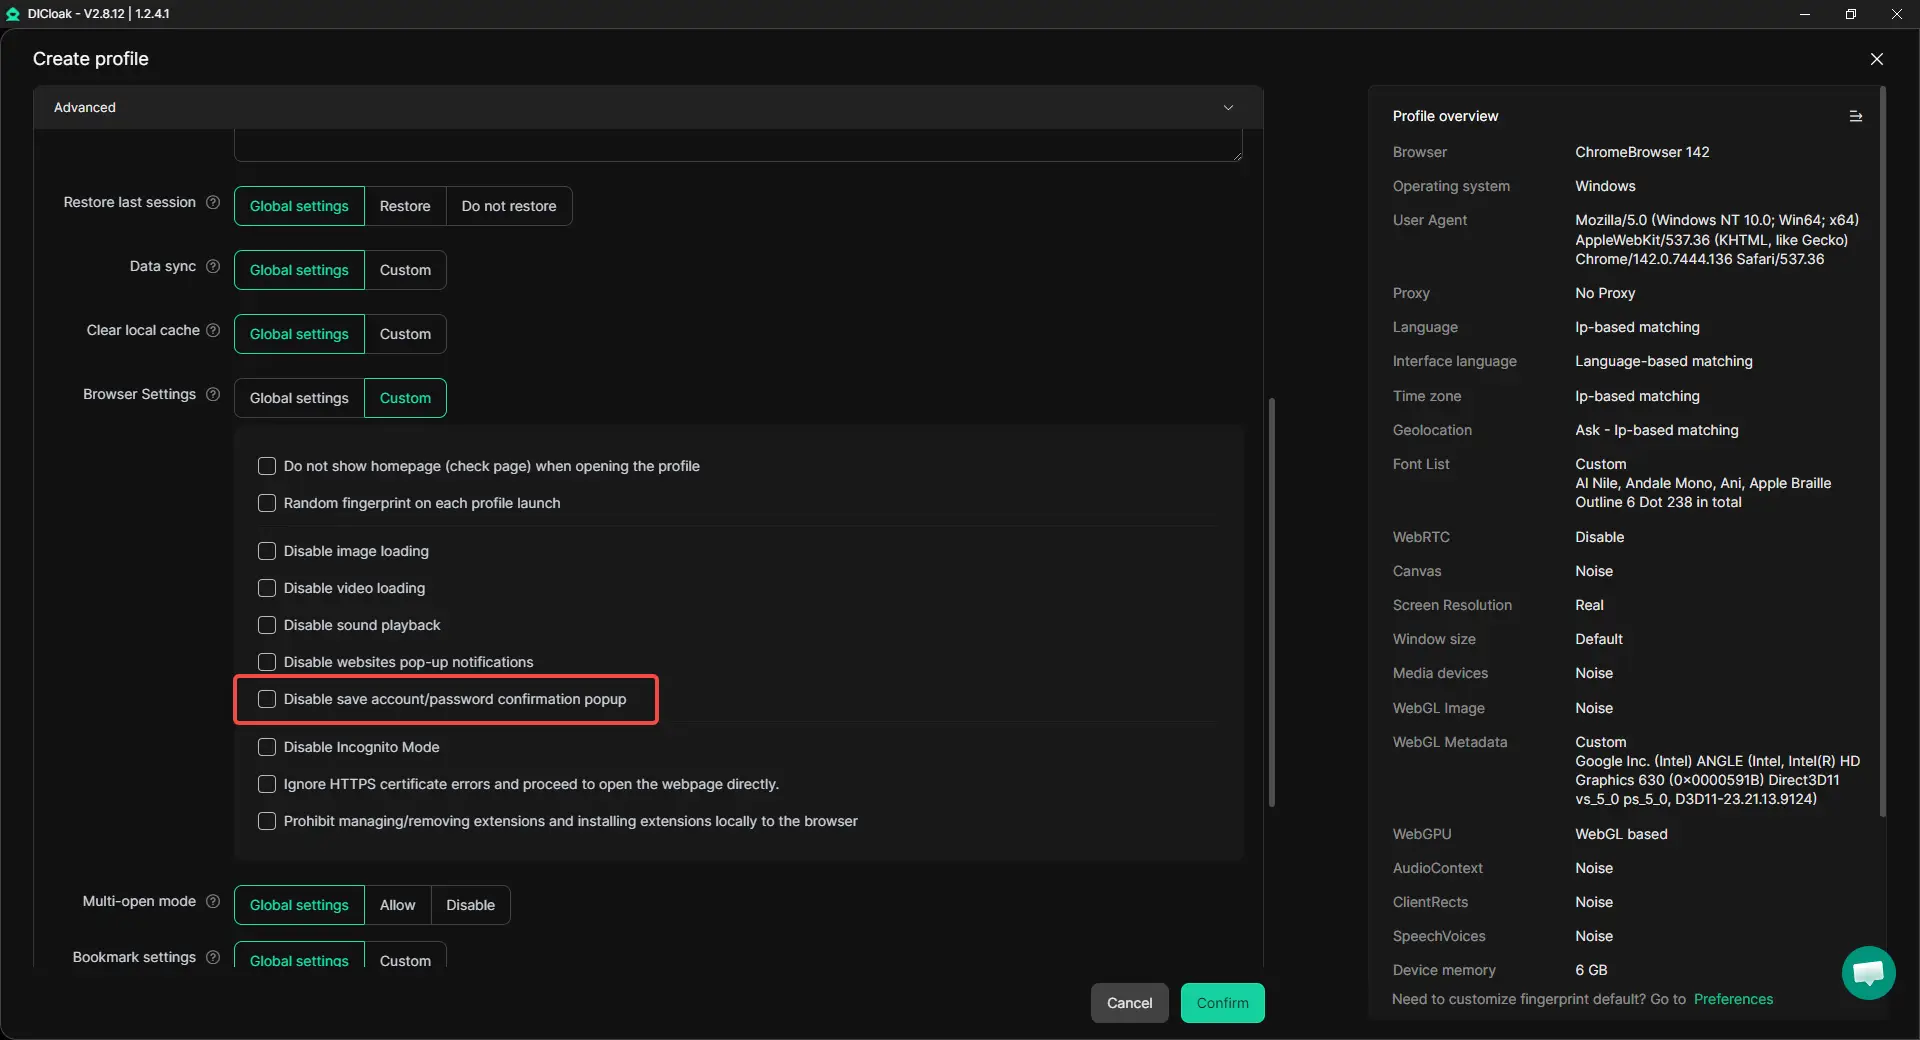The width and height of the screenshot is (1920, 1040).
Task: Enable Random fingerprint on each profile launch
Action: pos(267,504)
